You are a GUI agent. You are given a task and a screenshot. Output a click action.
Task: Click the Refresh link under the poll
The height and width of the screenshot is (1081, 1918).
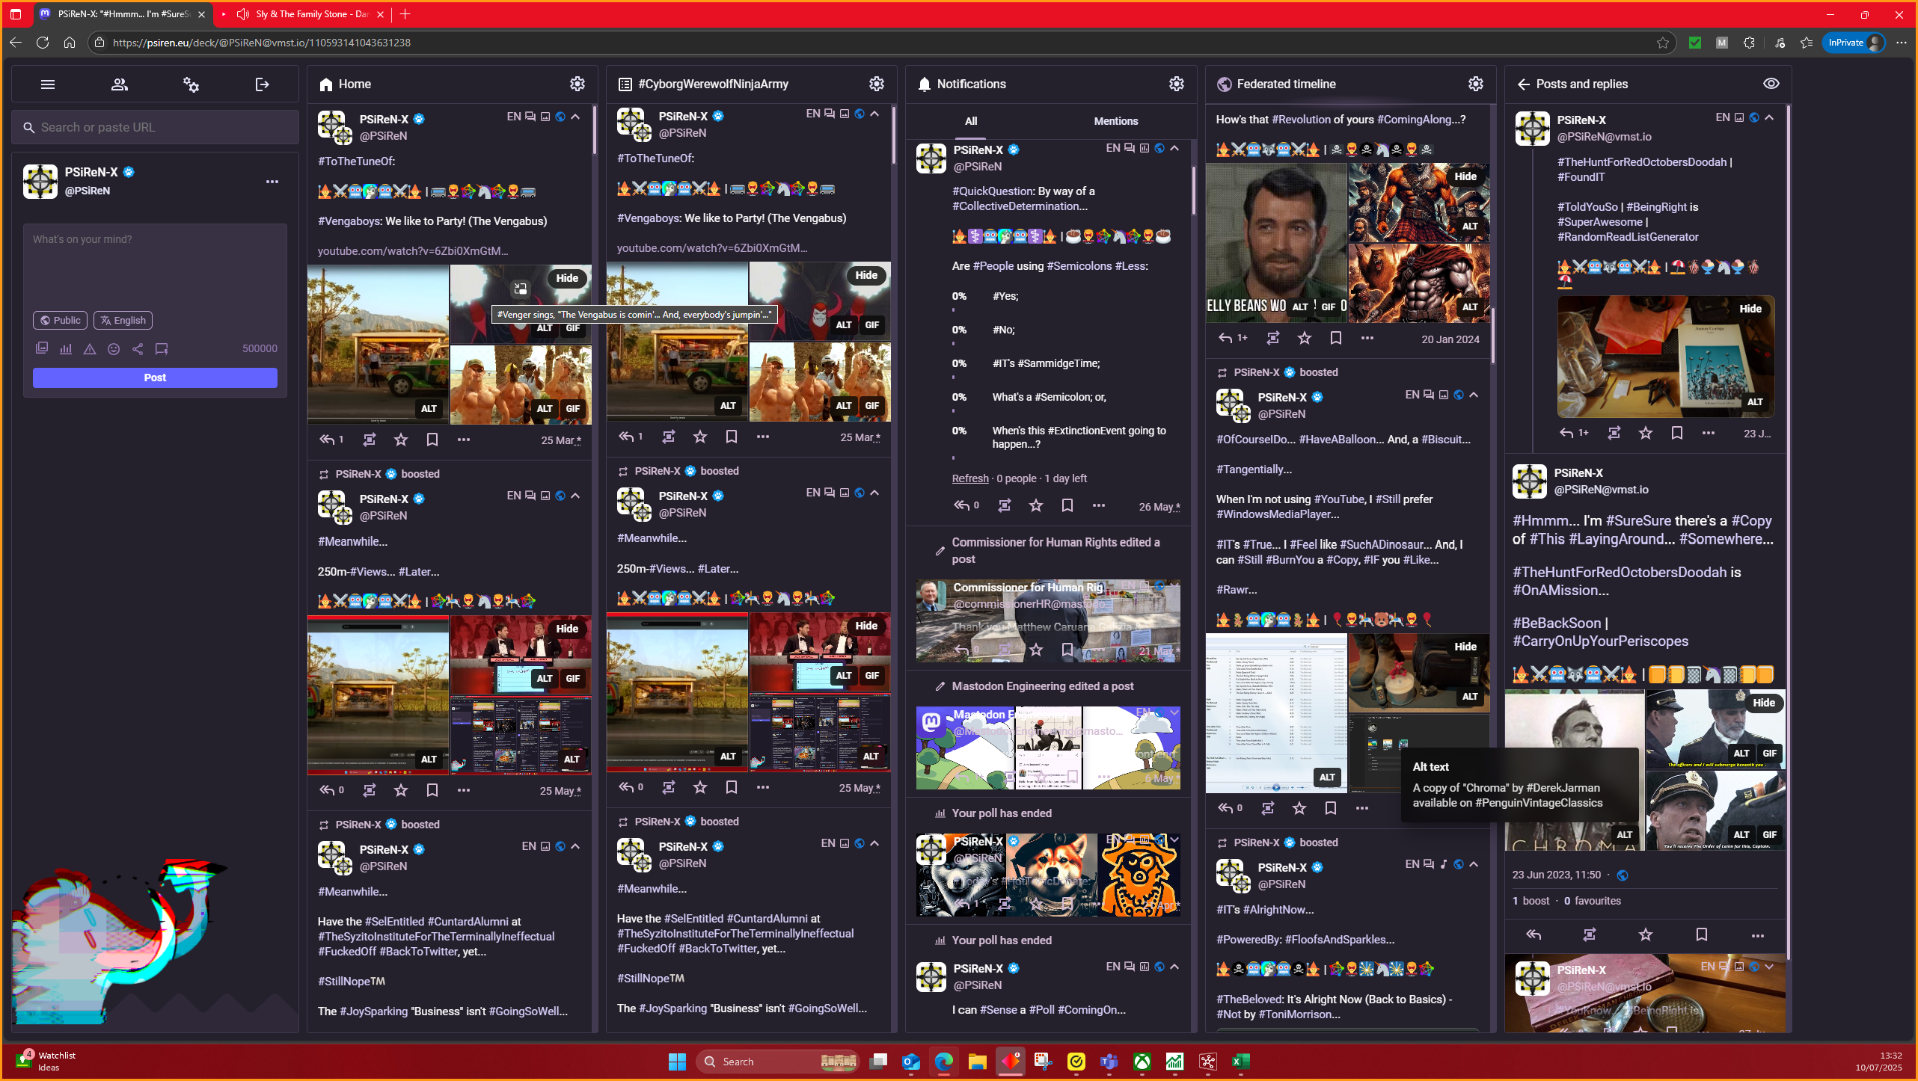(970, 479)
